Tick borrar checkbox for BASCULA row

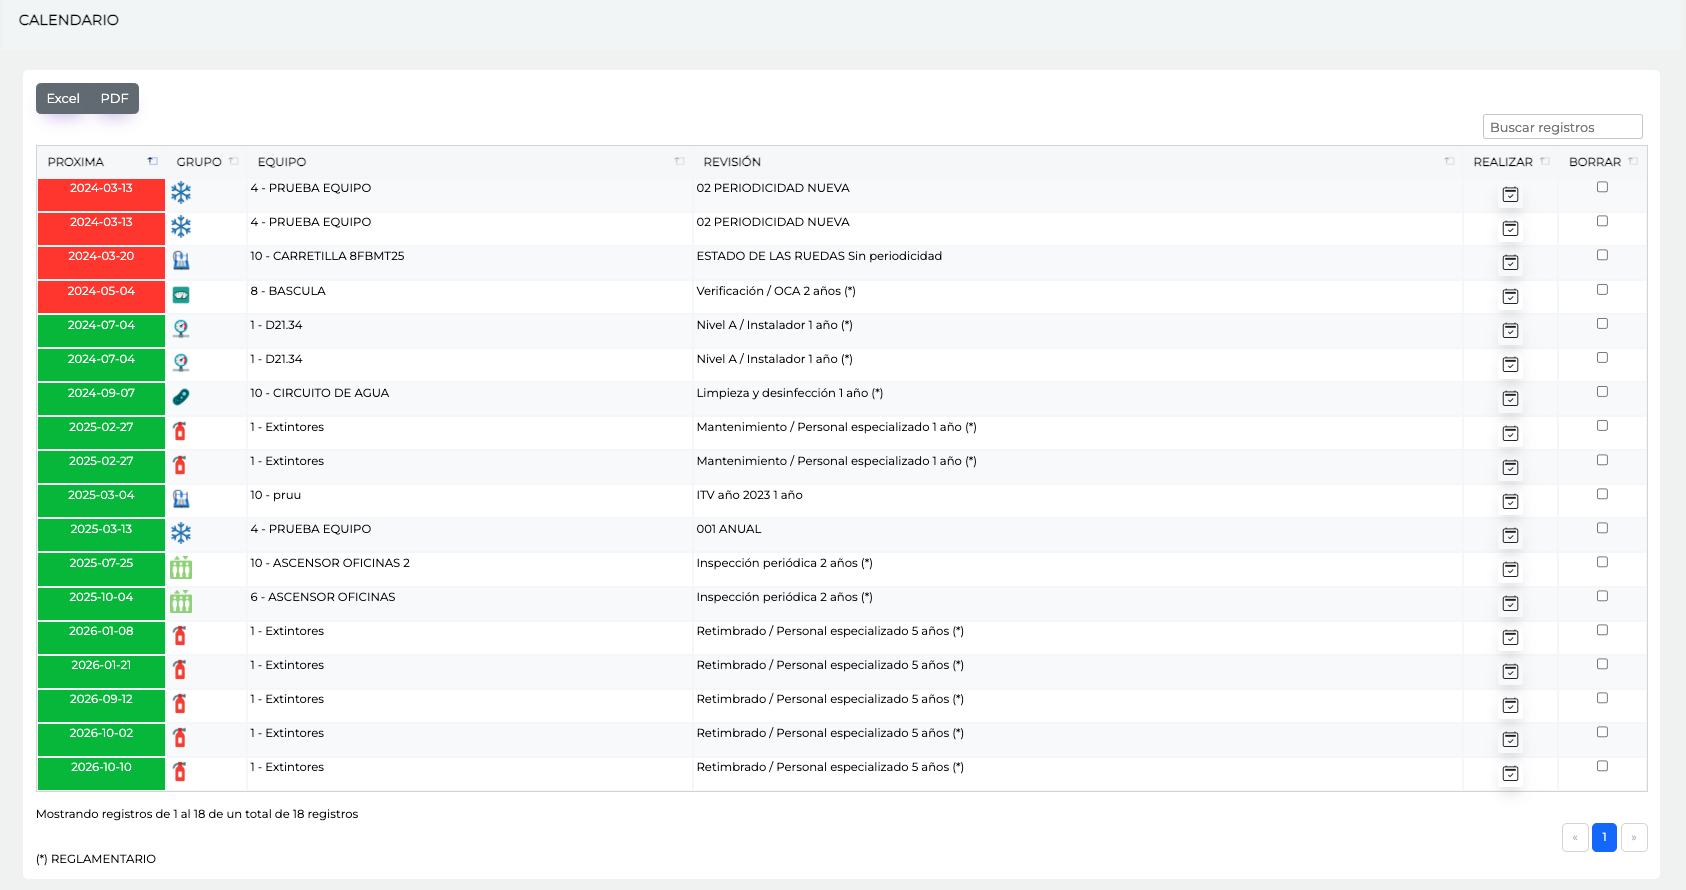tap(1602, 289)
